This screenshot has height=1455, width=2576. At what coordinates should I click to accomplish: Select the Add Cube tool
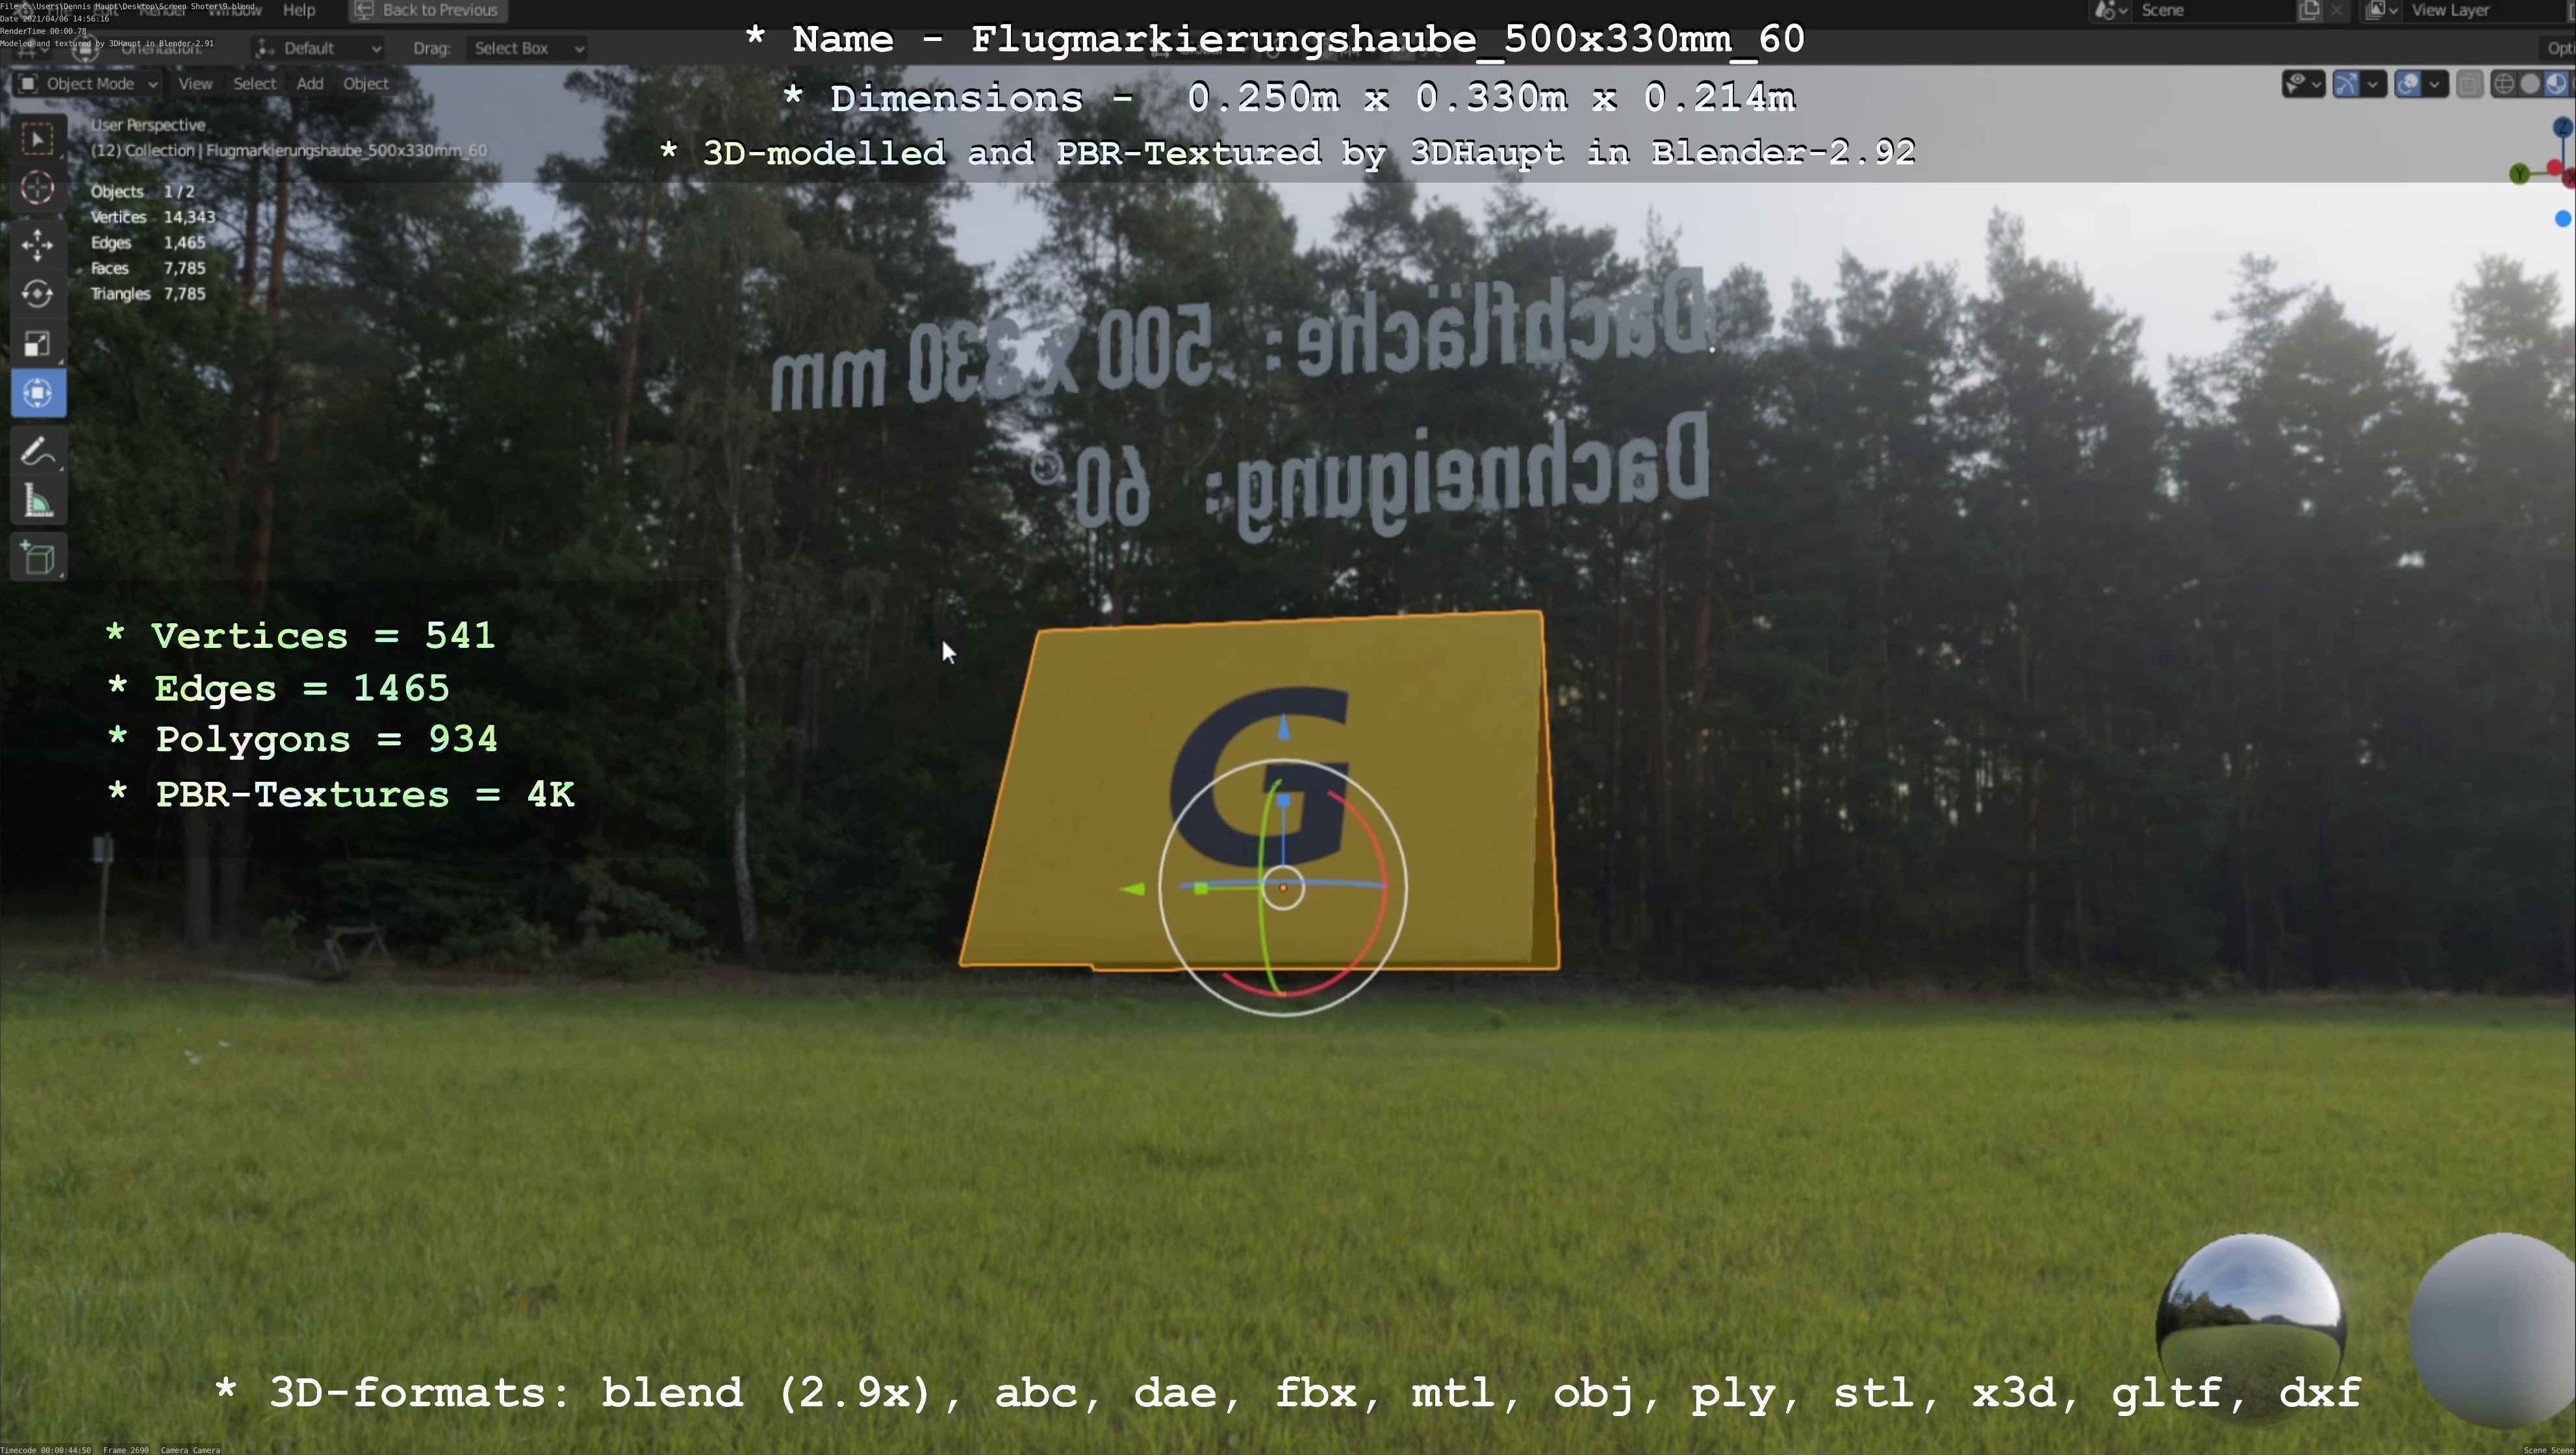[38, 558]
